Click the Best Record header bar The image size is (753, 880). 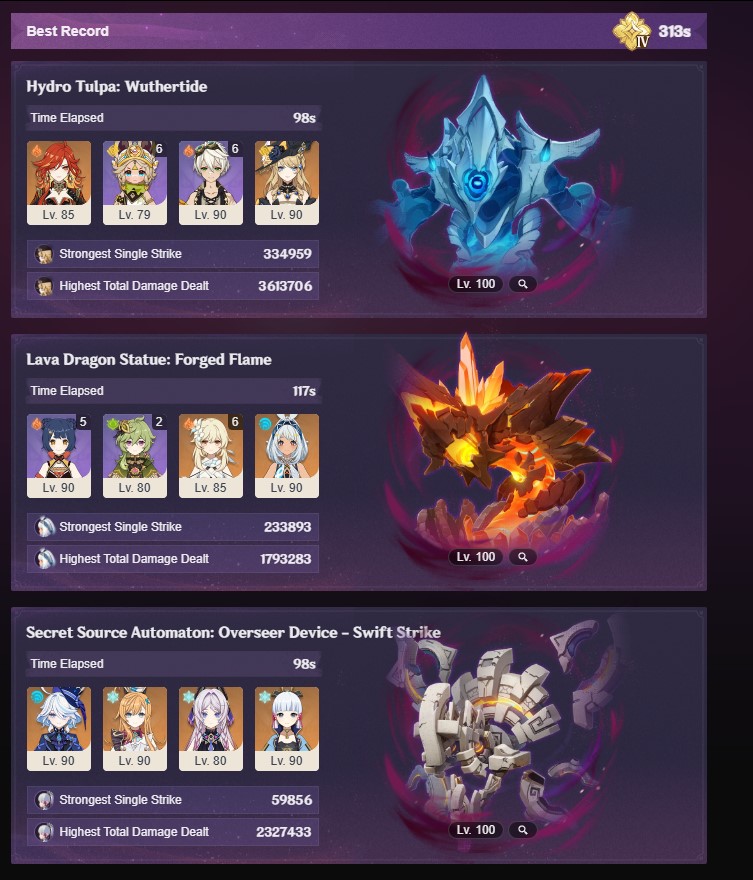point(359,31)
